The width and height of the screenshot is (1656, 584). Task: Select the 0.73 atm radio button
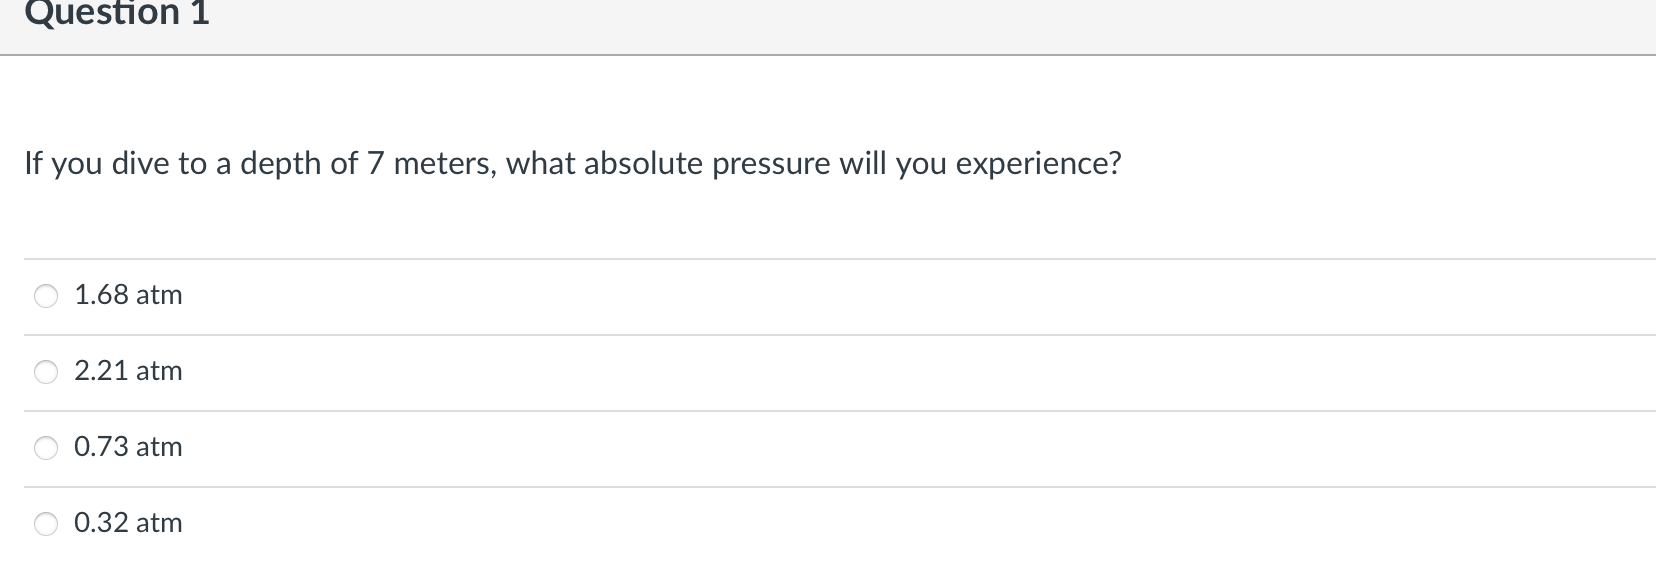point(46,448)
